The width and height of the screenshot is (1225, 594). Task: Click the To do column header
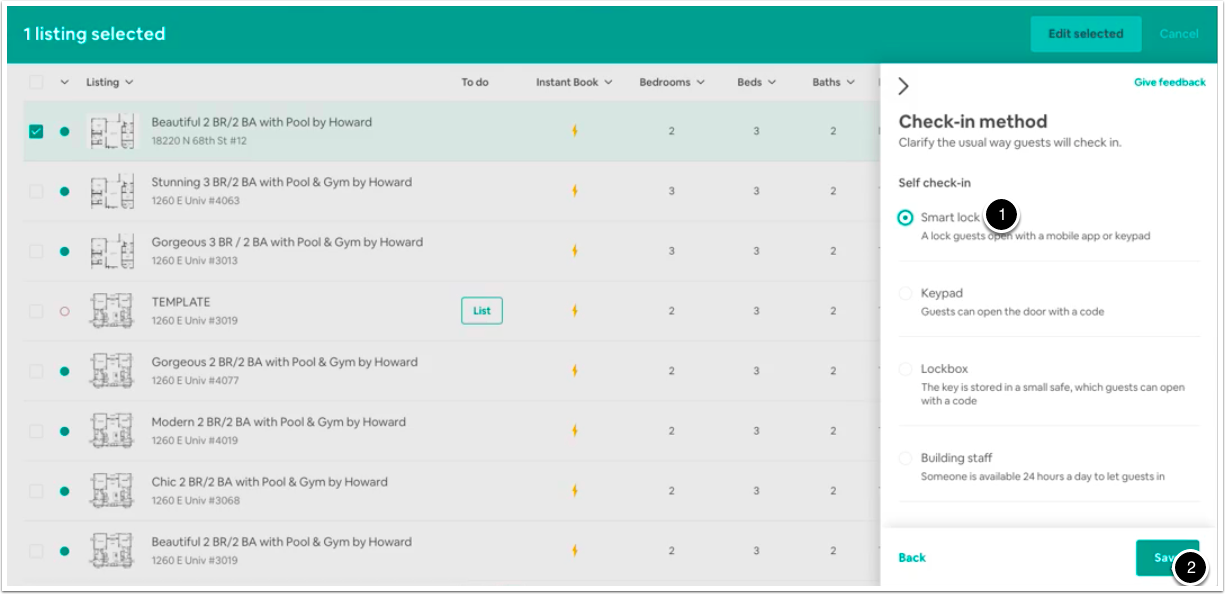point(475,82)
